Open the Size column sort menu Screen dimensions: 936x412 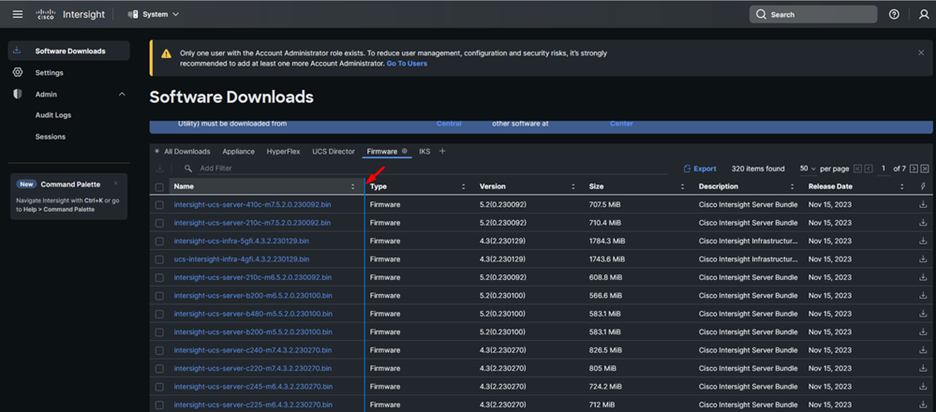[682, 187]
